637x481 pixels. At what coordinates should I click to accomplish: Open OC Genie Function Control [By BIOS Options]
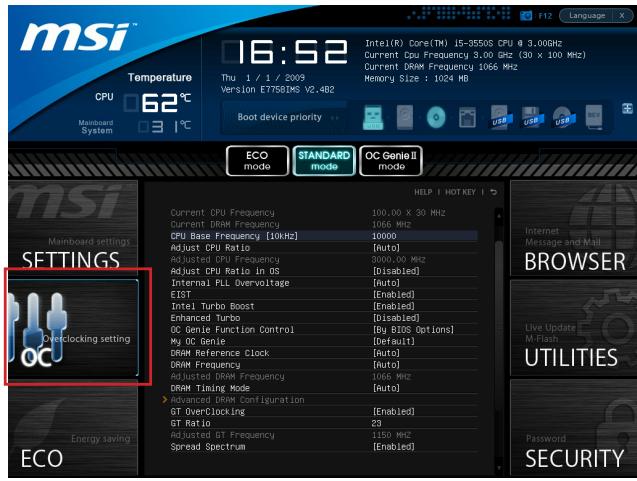413,330
